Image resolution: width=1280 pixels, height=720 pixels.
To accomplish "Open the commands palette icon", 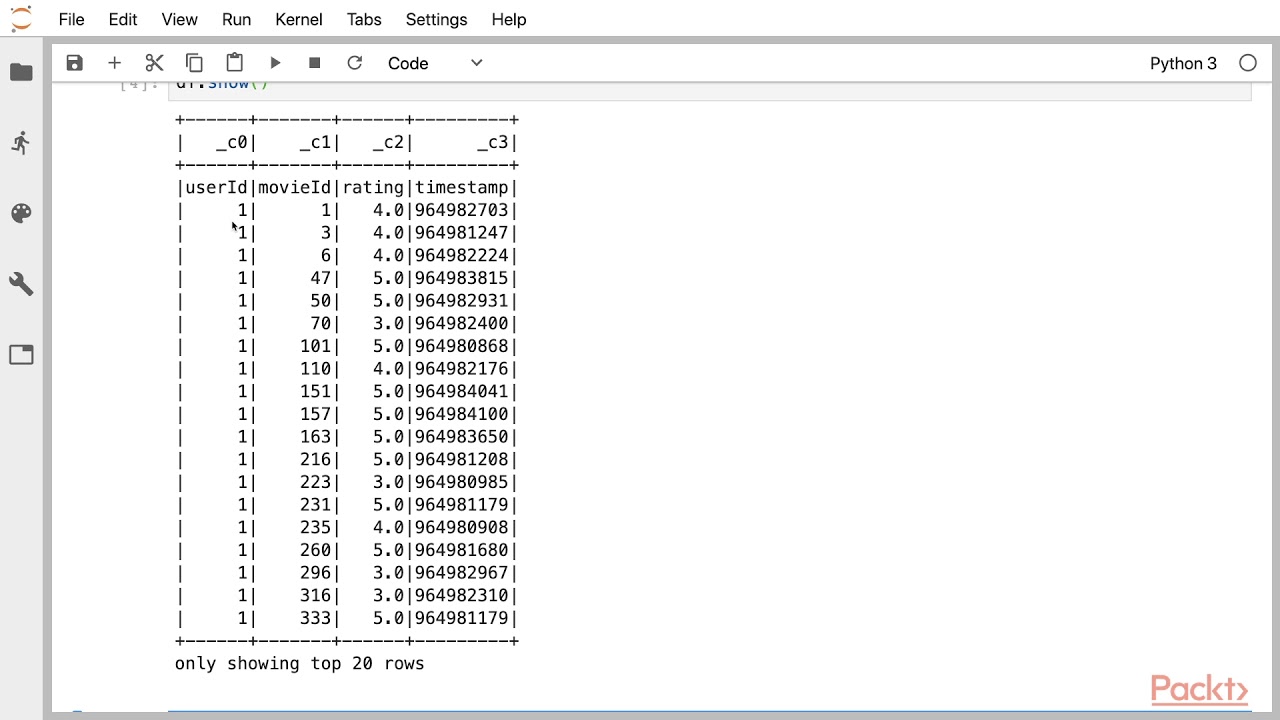I will pyautogui.click(x=21, y=213).
